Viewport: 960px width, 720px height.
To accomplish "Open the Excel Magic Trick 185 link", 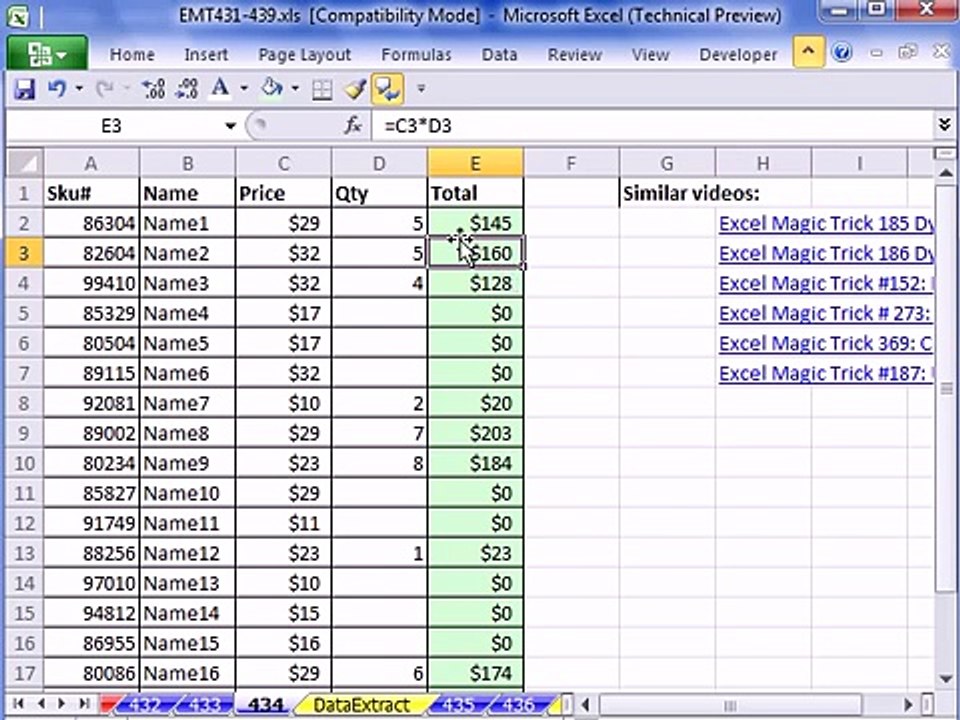I will point(826,223).
